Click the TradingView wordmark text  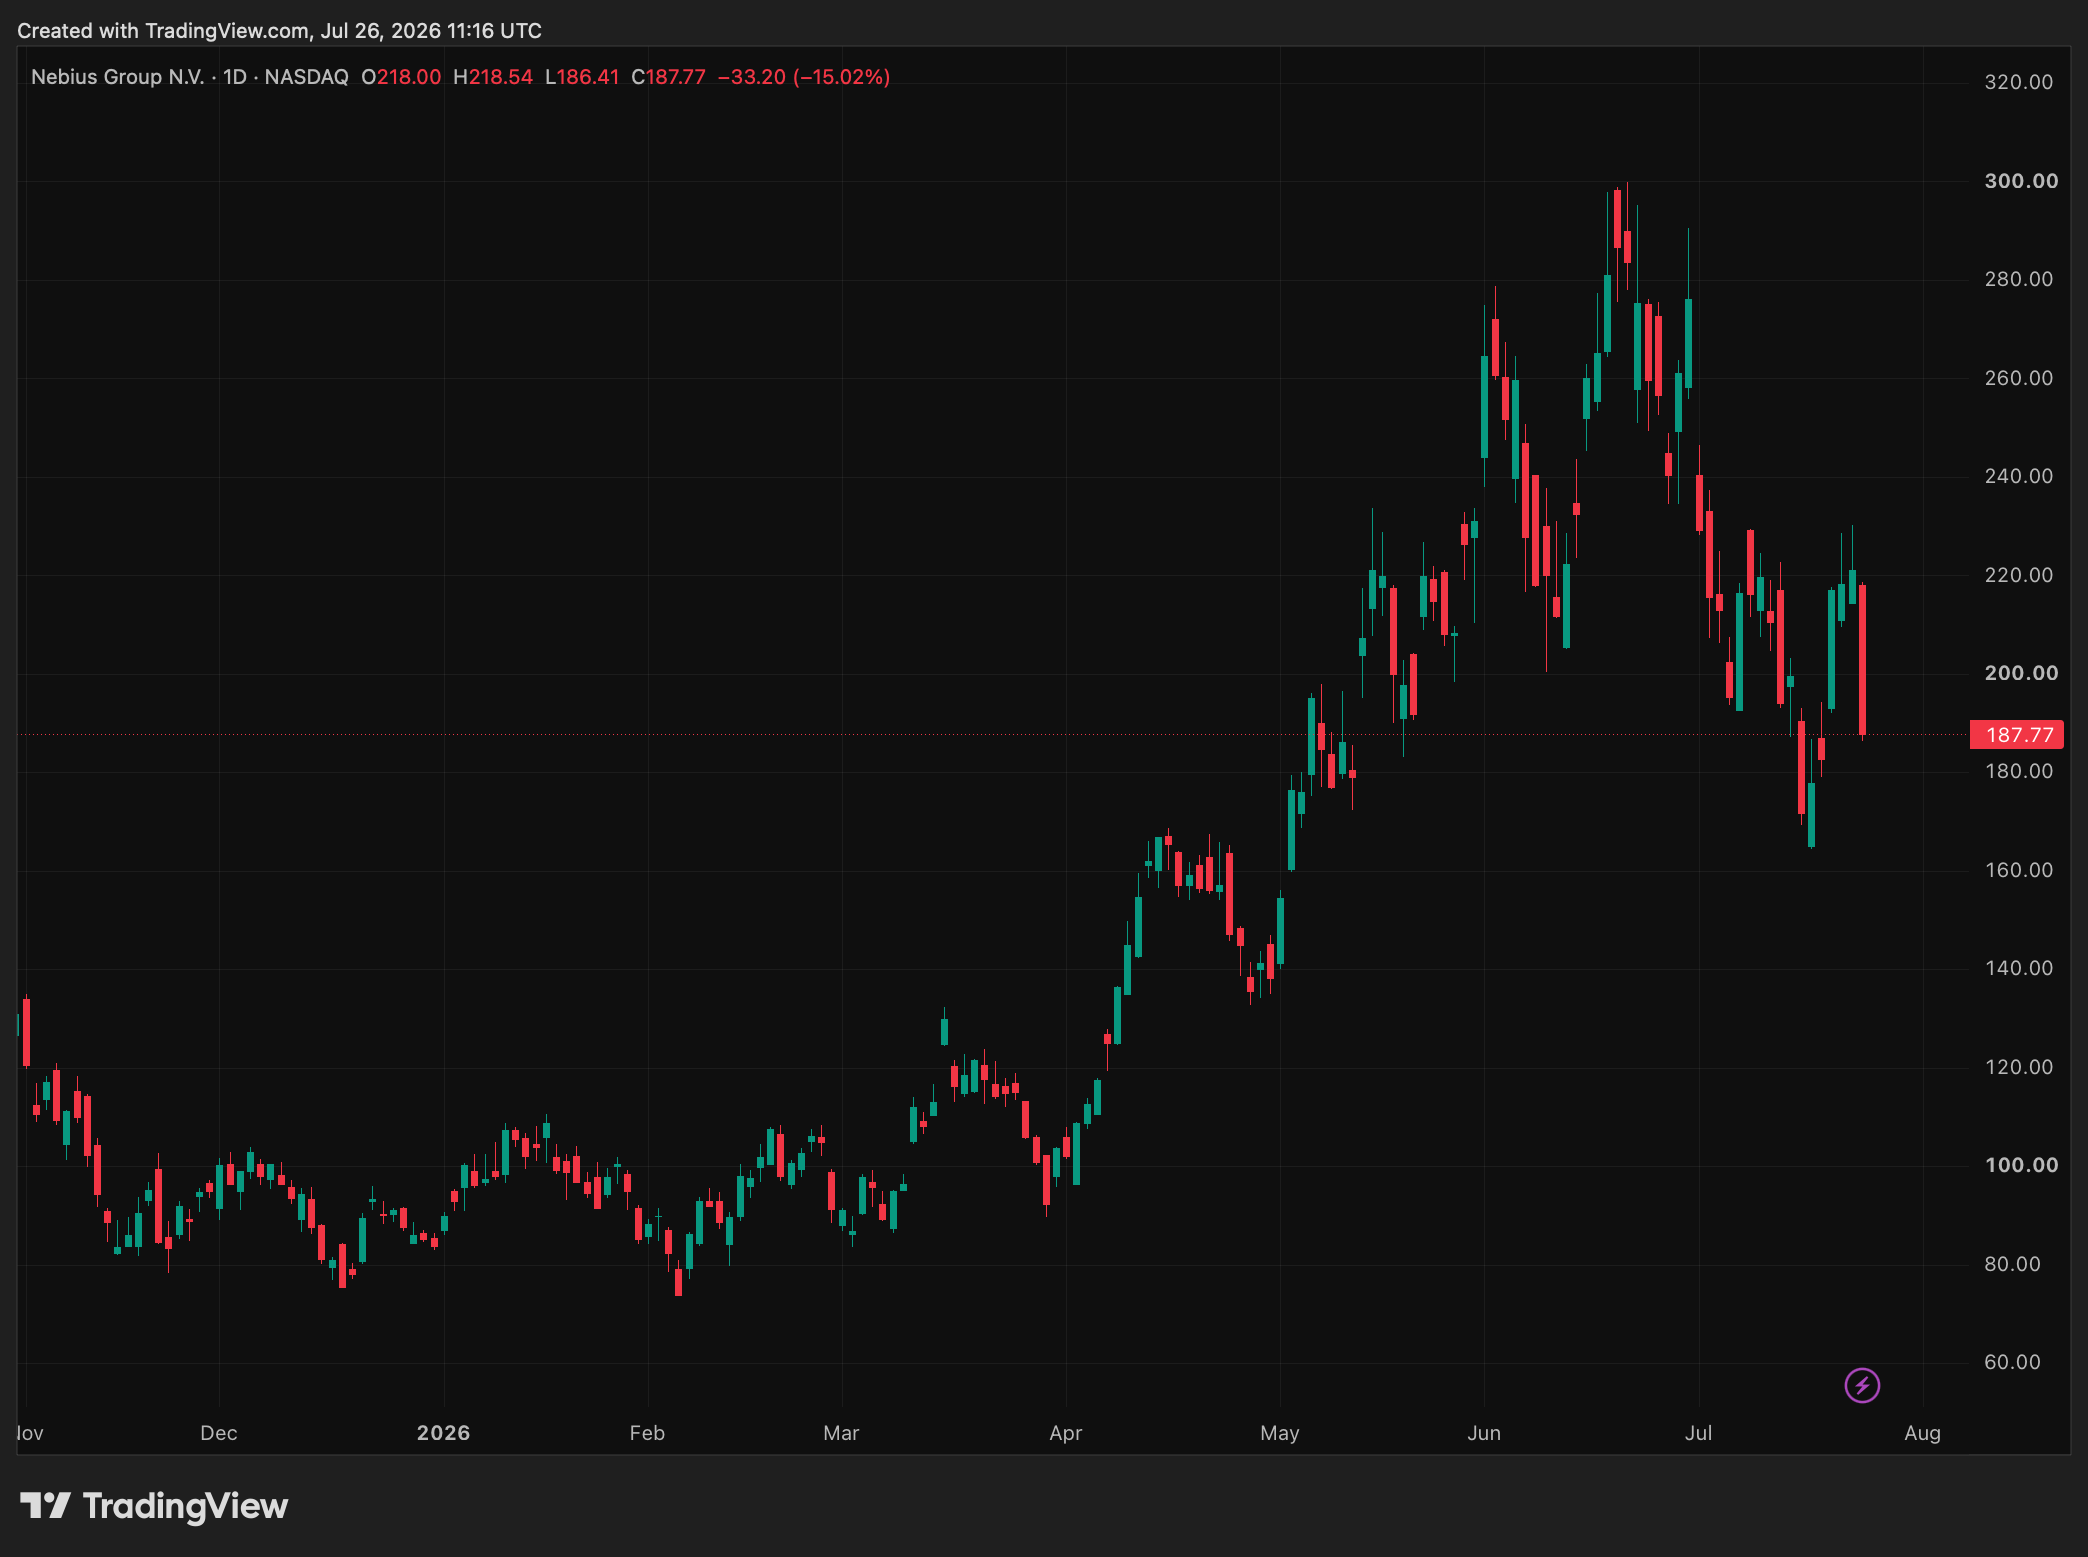tap(185, 1506)
